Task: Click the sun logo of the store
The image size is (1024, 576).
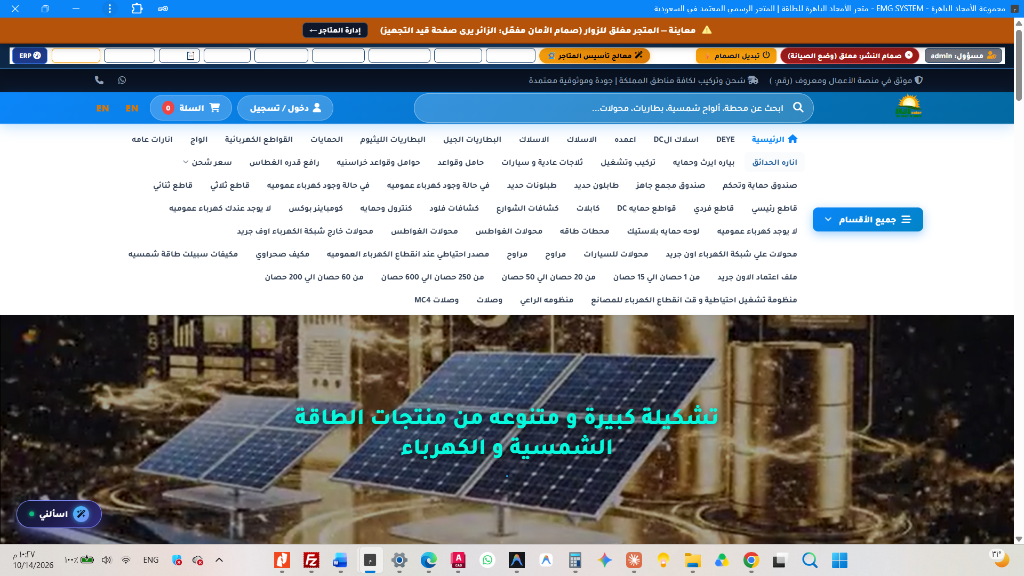Action: pos(908,106)
